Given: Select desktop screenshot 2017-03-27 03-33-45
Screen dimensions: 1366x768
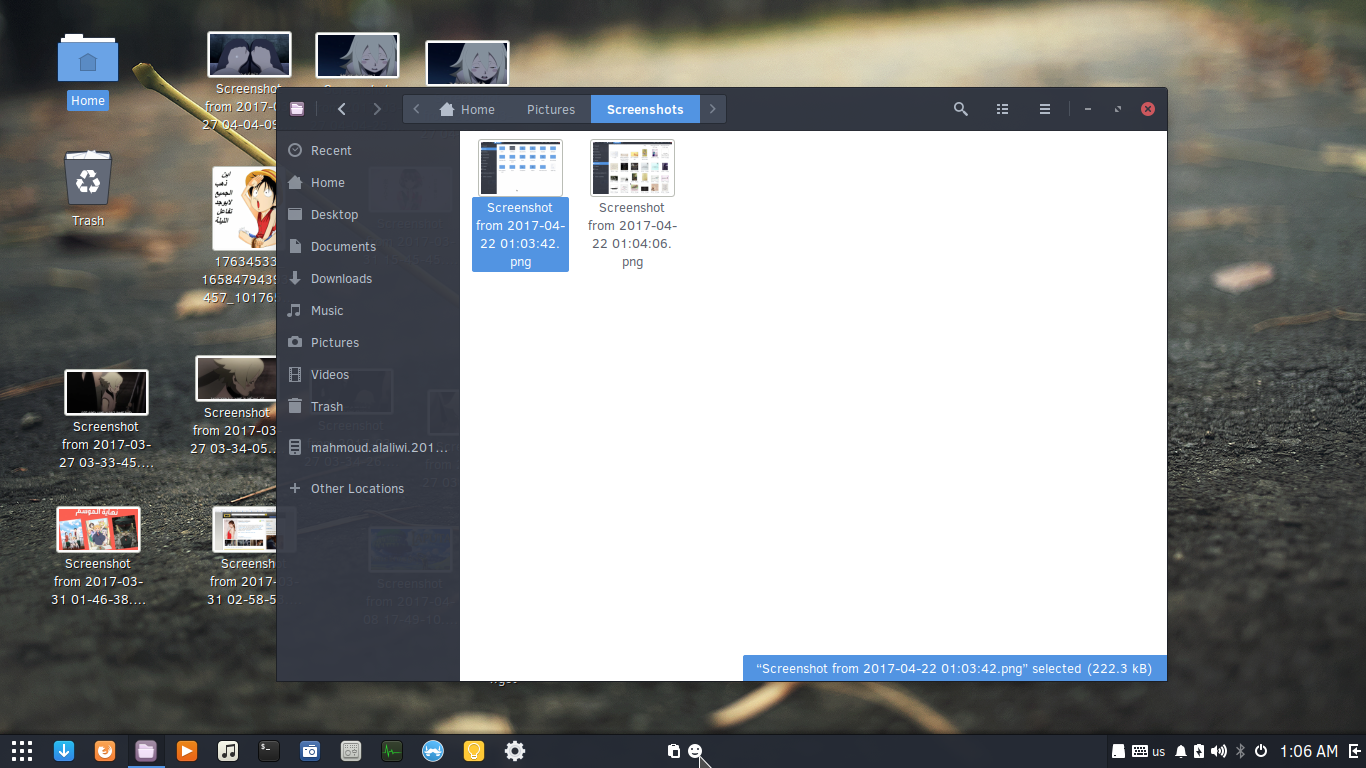Looking at the screenshot, I should [106, 419].
